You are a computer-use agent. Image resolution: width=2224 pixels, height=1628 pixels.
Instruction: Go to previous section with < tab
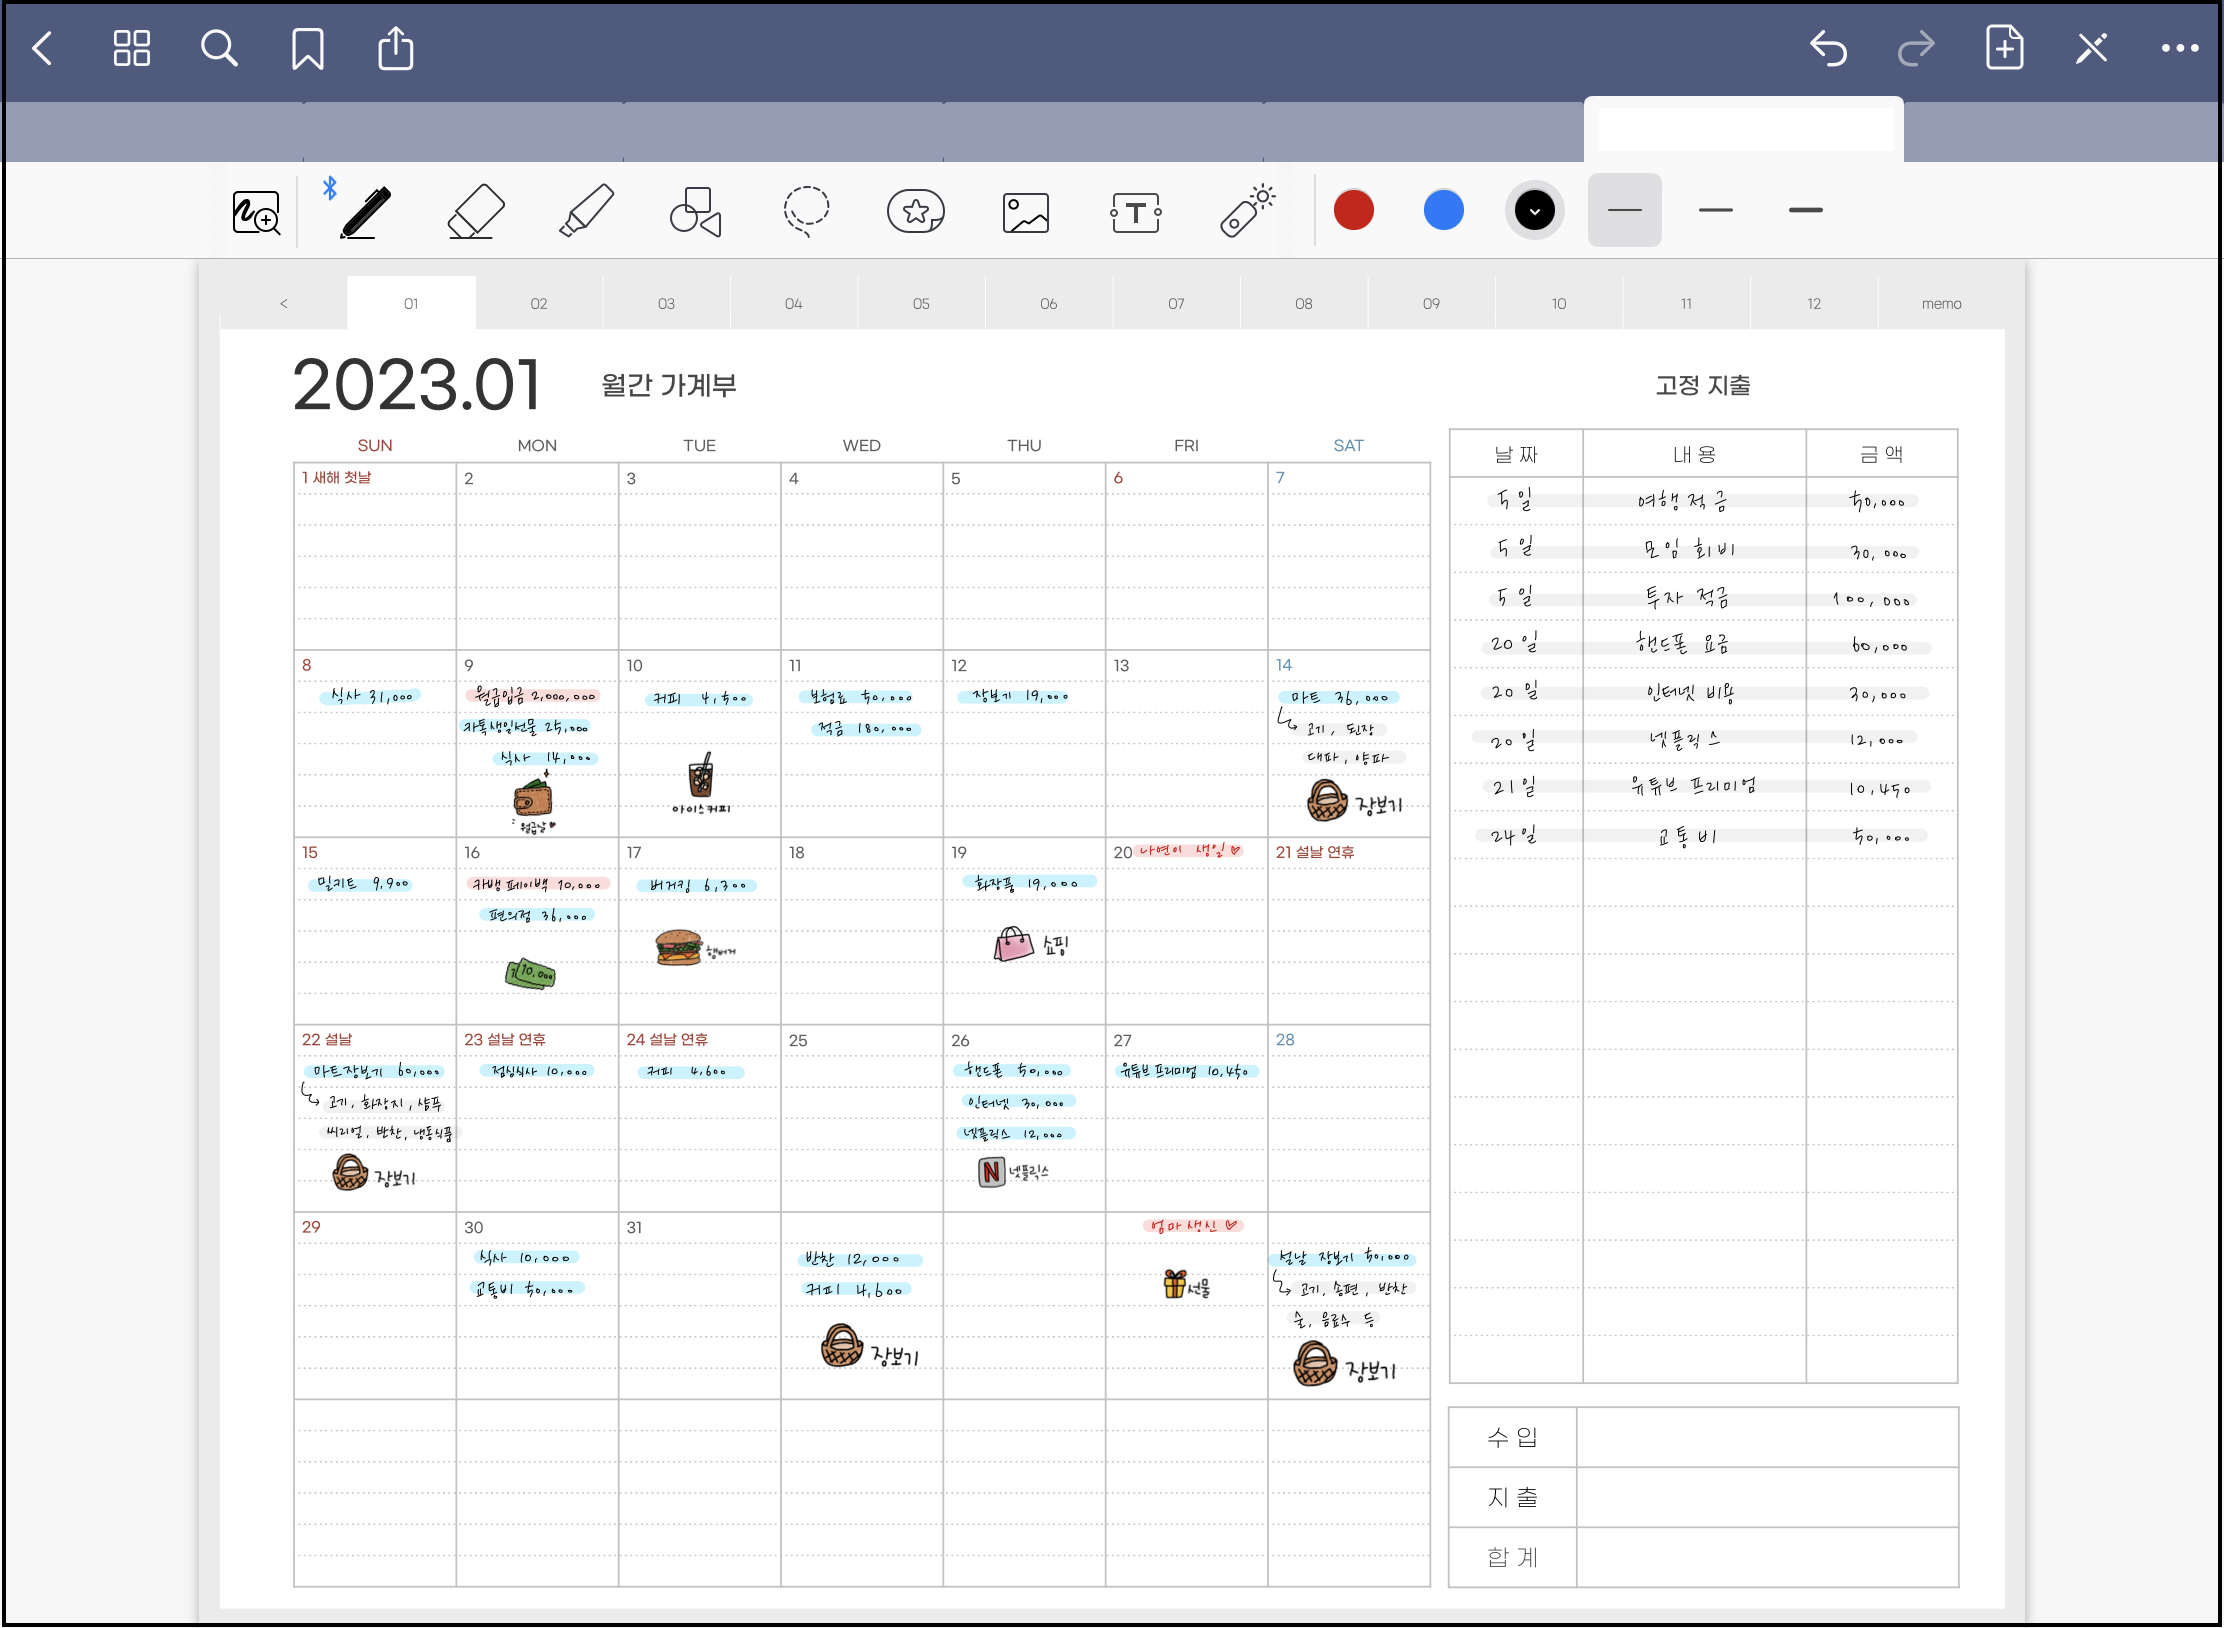[284, 304]
